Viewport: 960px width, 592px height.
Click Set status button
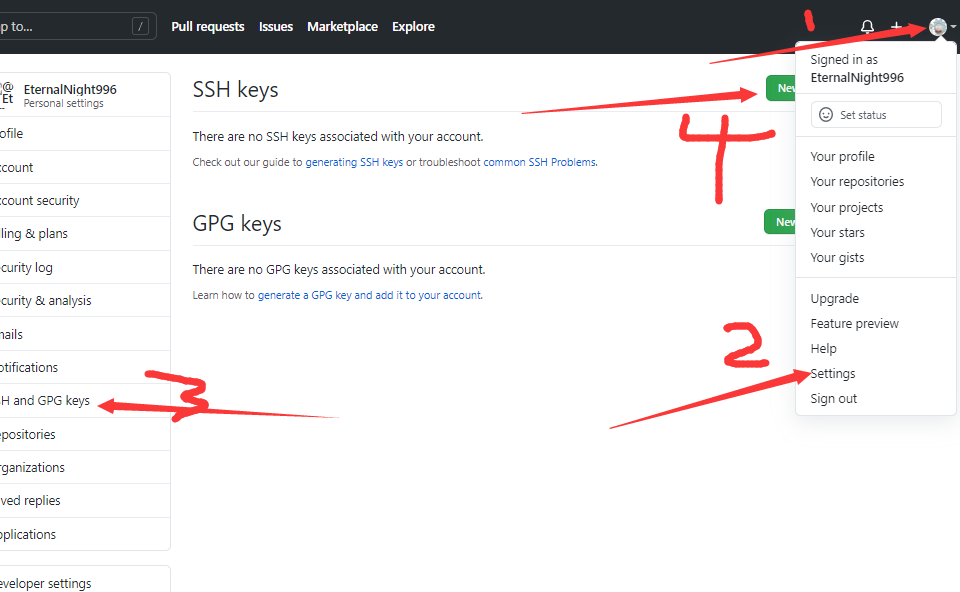pyautogui.click(x=876, y=114)
